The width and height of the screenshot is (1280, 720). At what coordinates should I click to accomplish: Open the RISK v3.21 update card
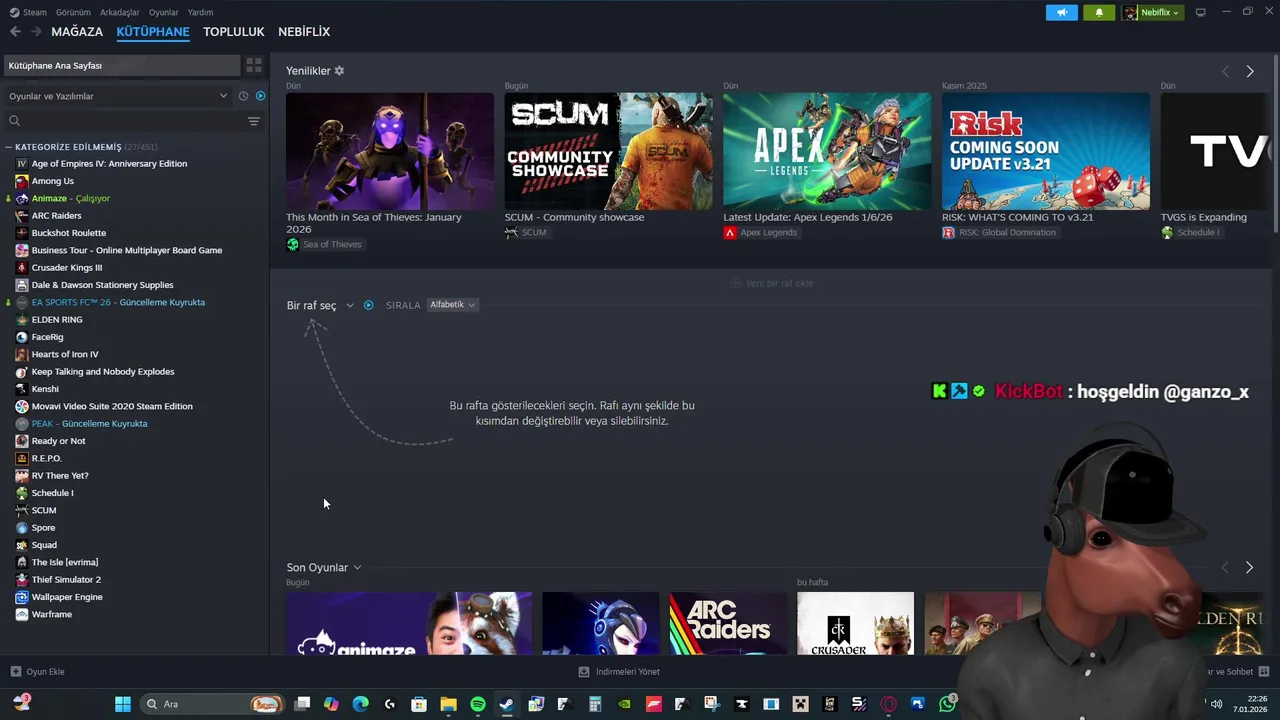pyautogui.click(x=1046, y=151)
